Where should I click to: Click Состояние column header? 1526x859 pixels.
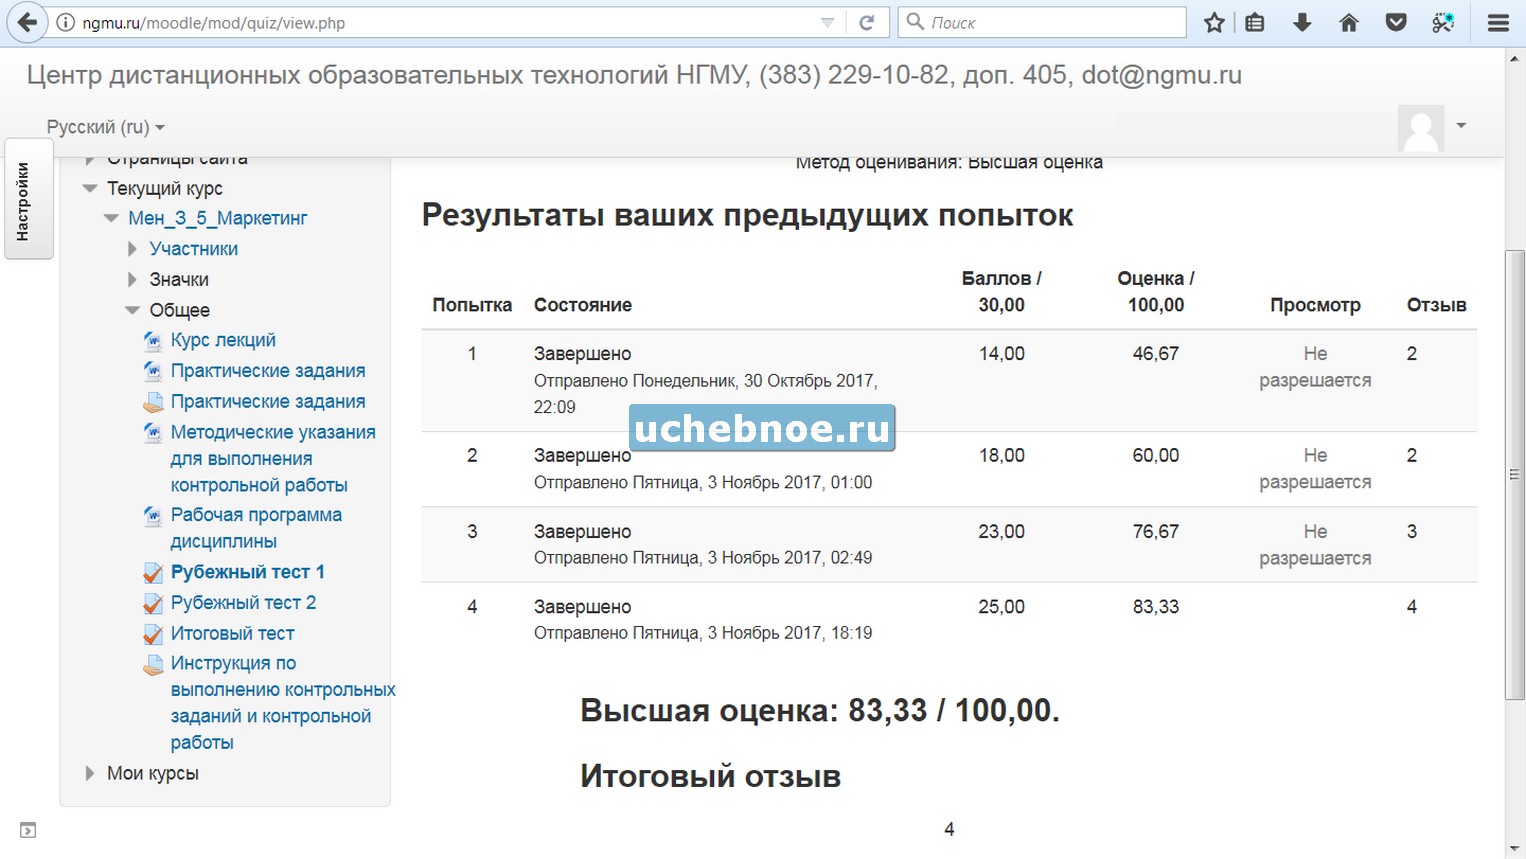click(x=583, y=305)
